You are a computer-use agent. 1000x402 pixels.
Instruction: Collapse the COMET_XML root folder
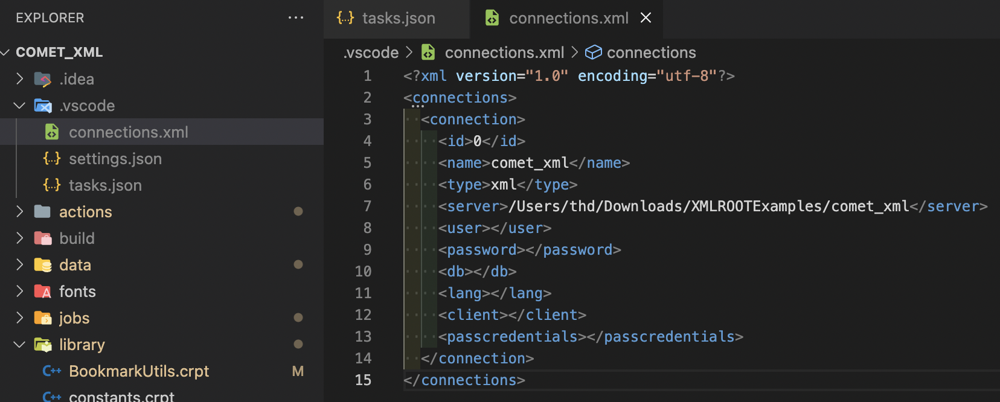coord(6,52)
